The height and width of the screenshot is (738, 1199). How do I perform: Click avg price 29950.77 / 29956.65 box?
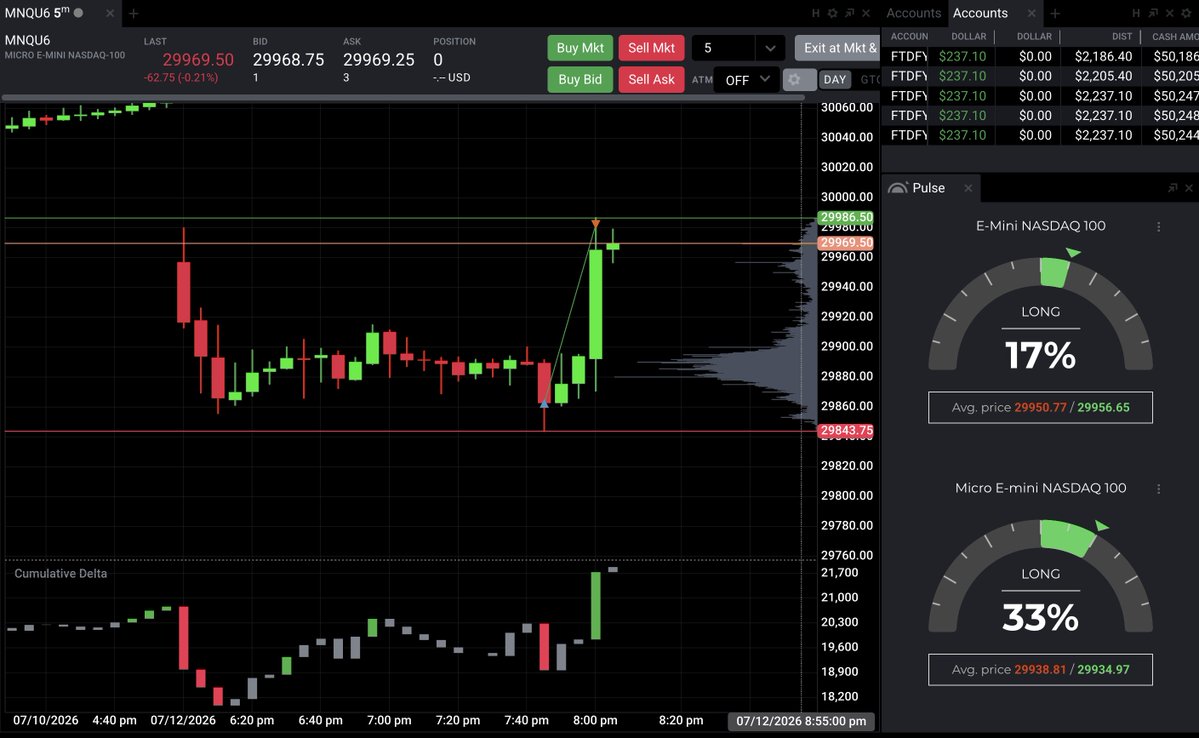tap(1040, 408)
